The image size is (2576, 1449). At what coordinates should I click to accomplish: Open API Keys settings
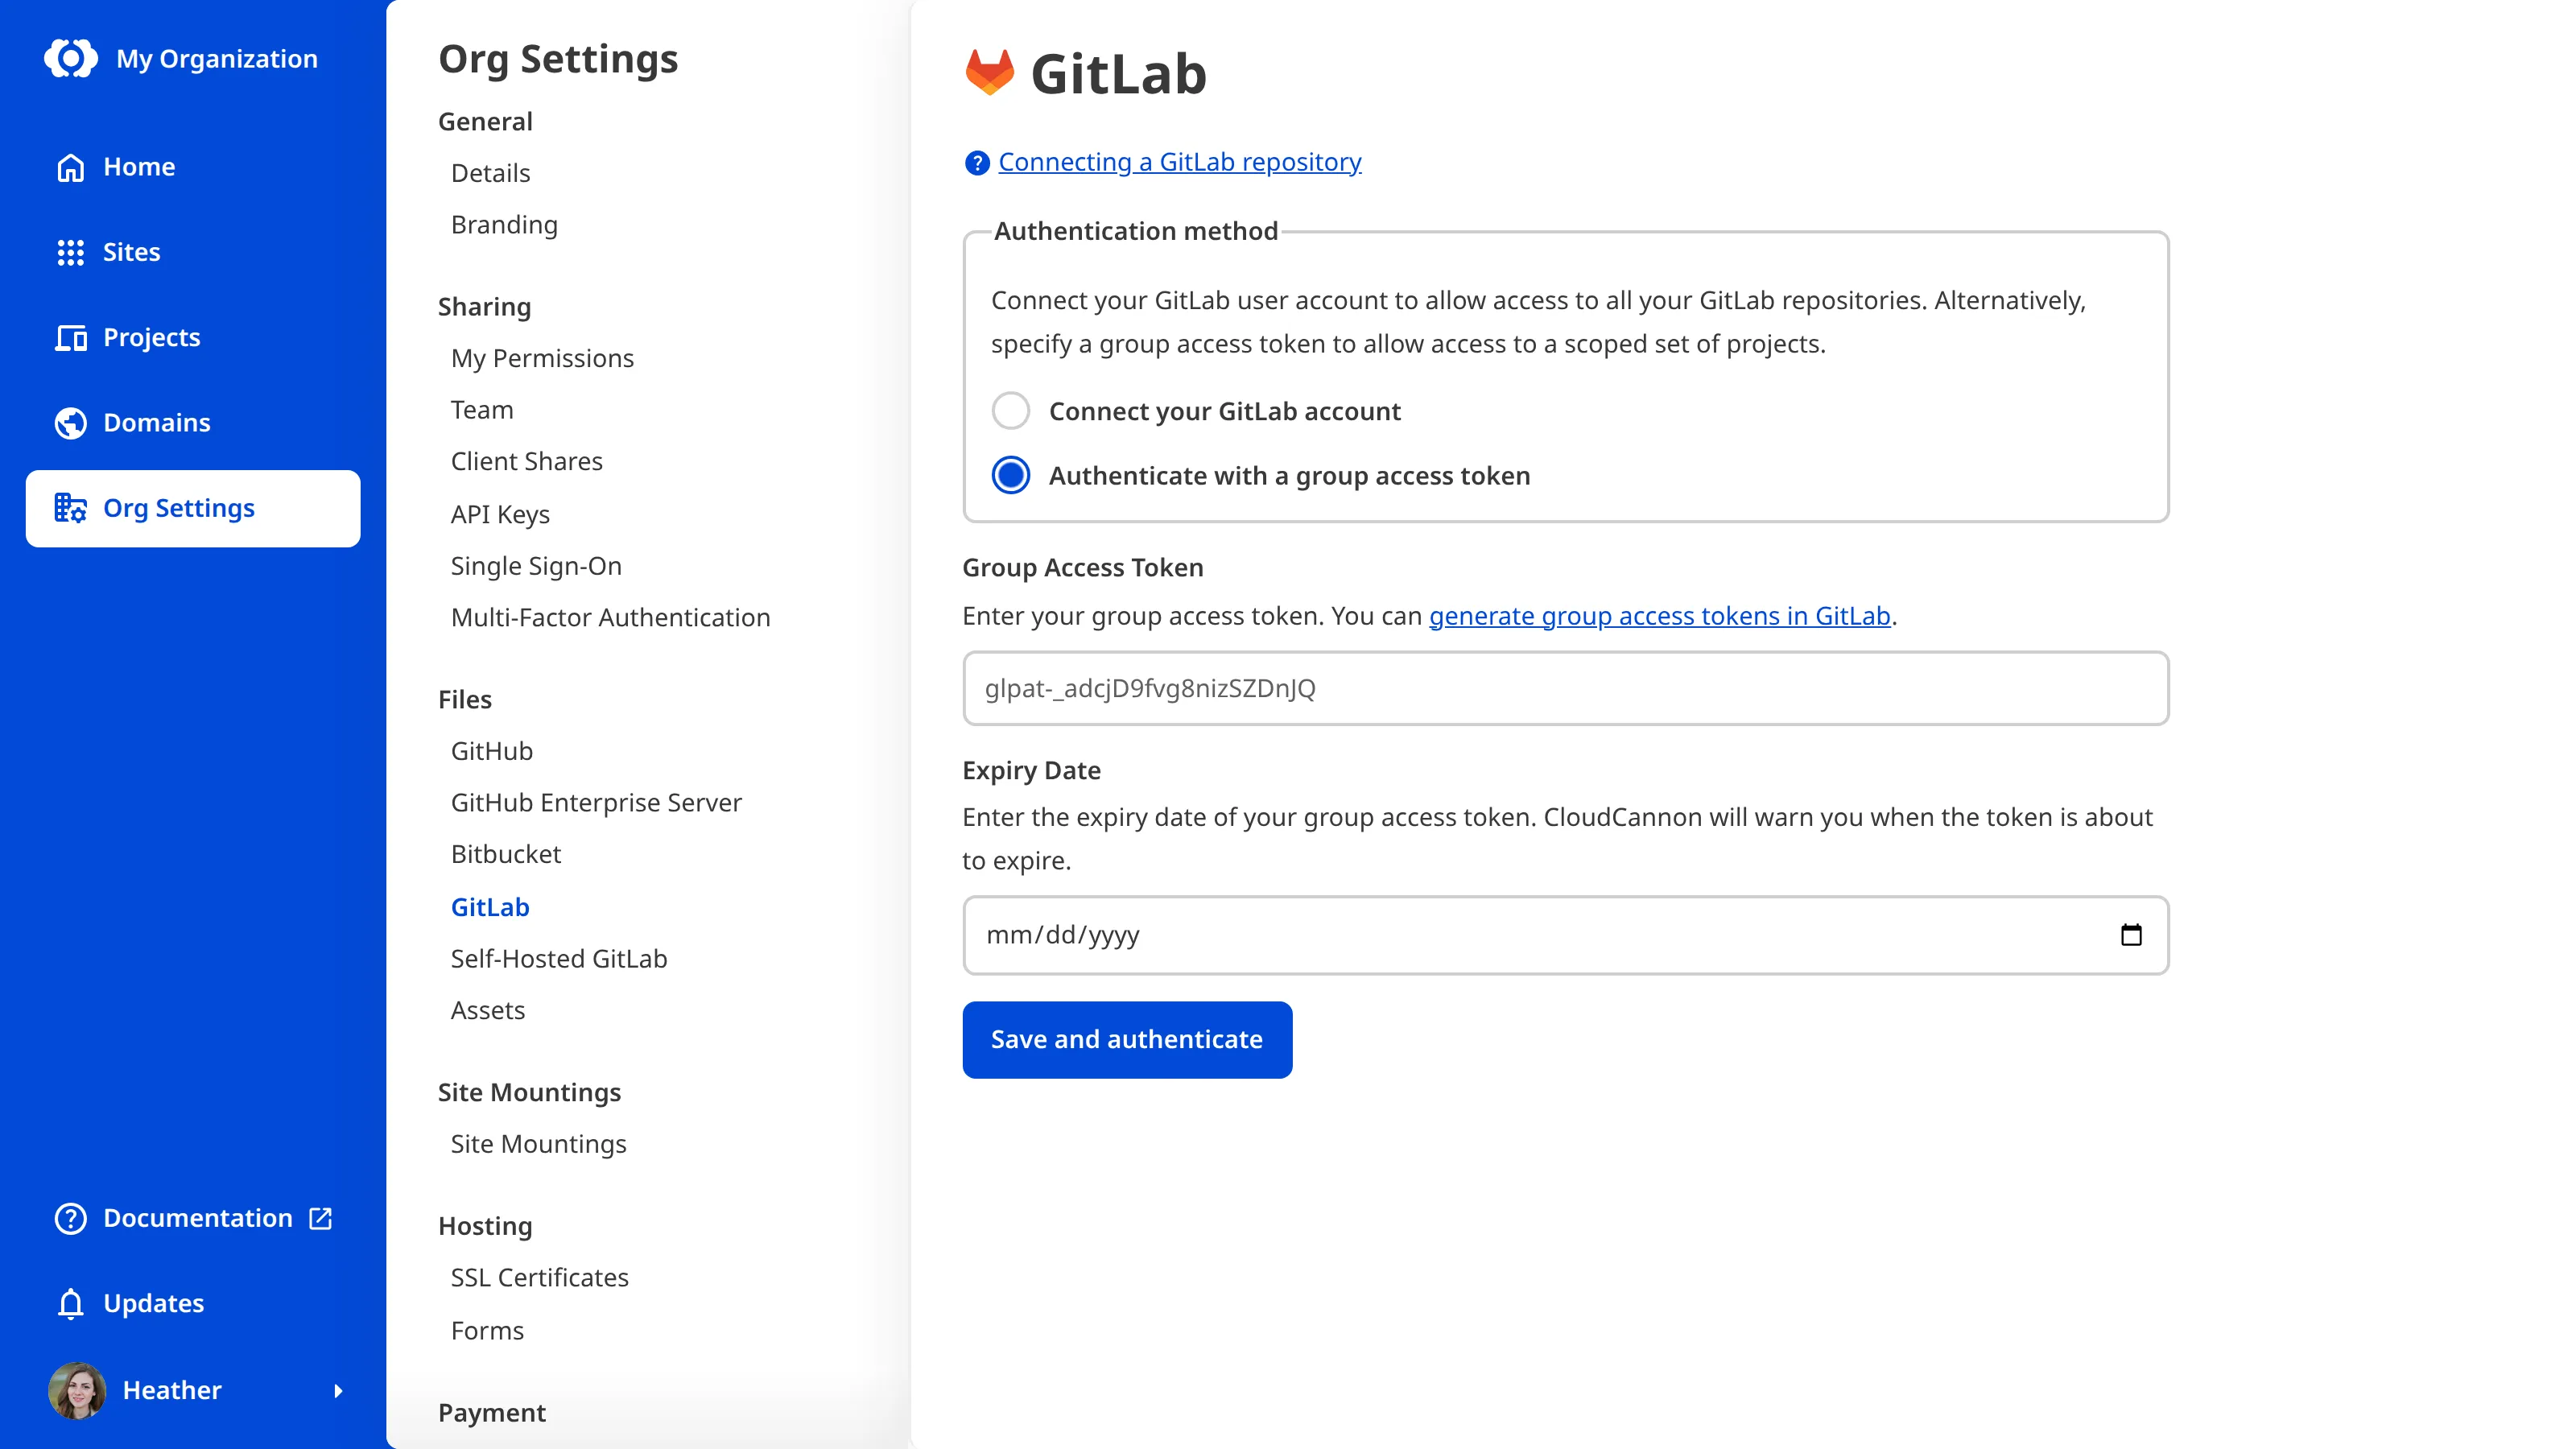500,514
